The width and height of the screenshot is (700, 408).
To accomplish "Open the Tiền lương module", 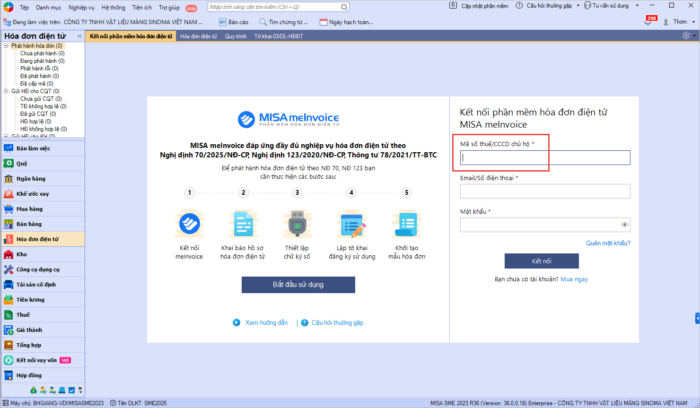I will click(28, 300).
